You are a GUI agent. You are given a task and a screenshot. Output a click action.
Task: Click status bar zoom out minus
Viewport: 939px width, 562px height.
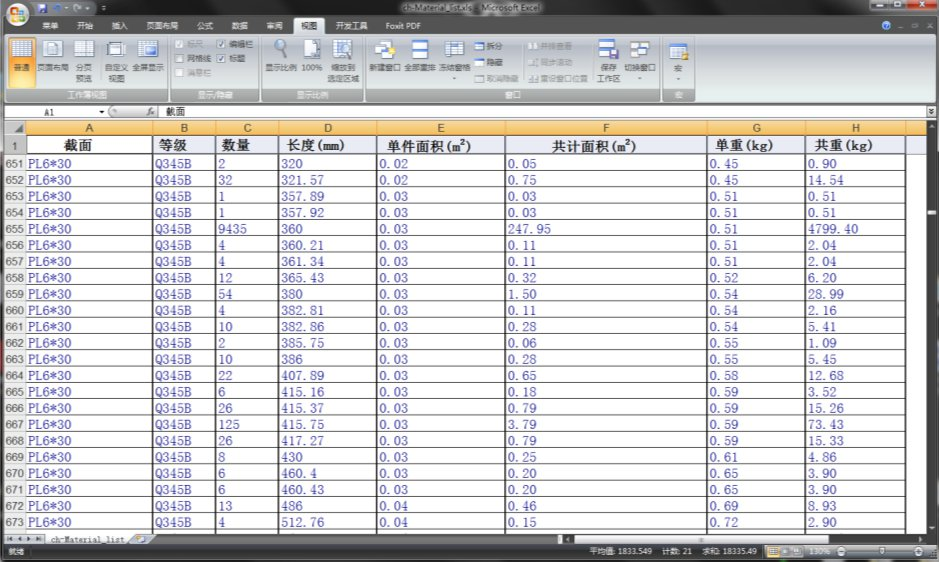point(841,551)
